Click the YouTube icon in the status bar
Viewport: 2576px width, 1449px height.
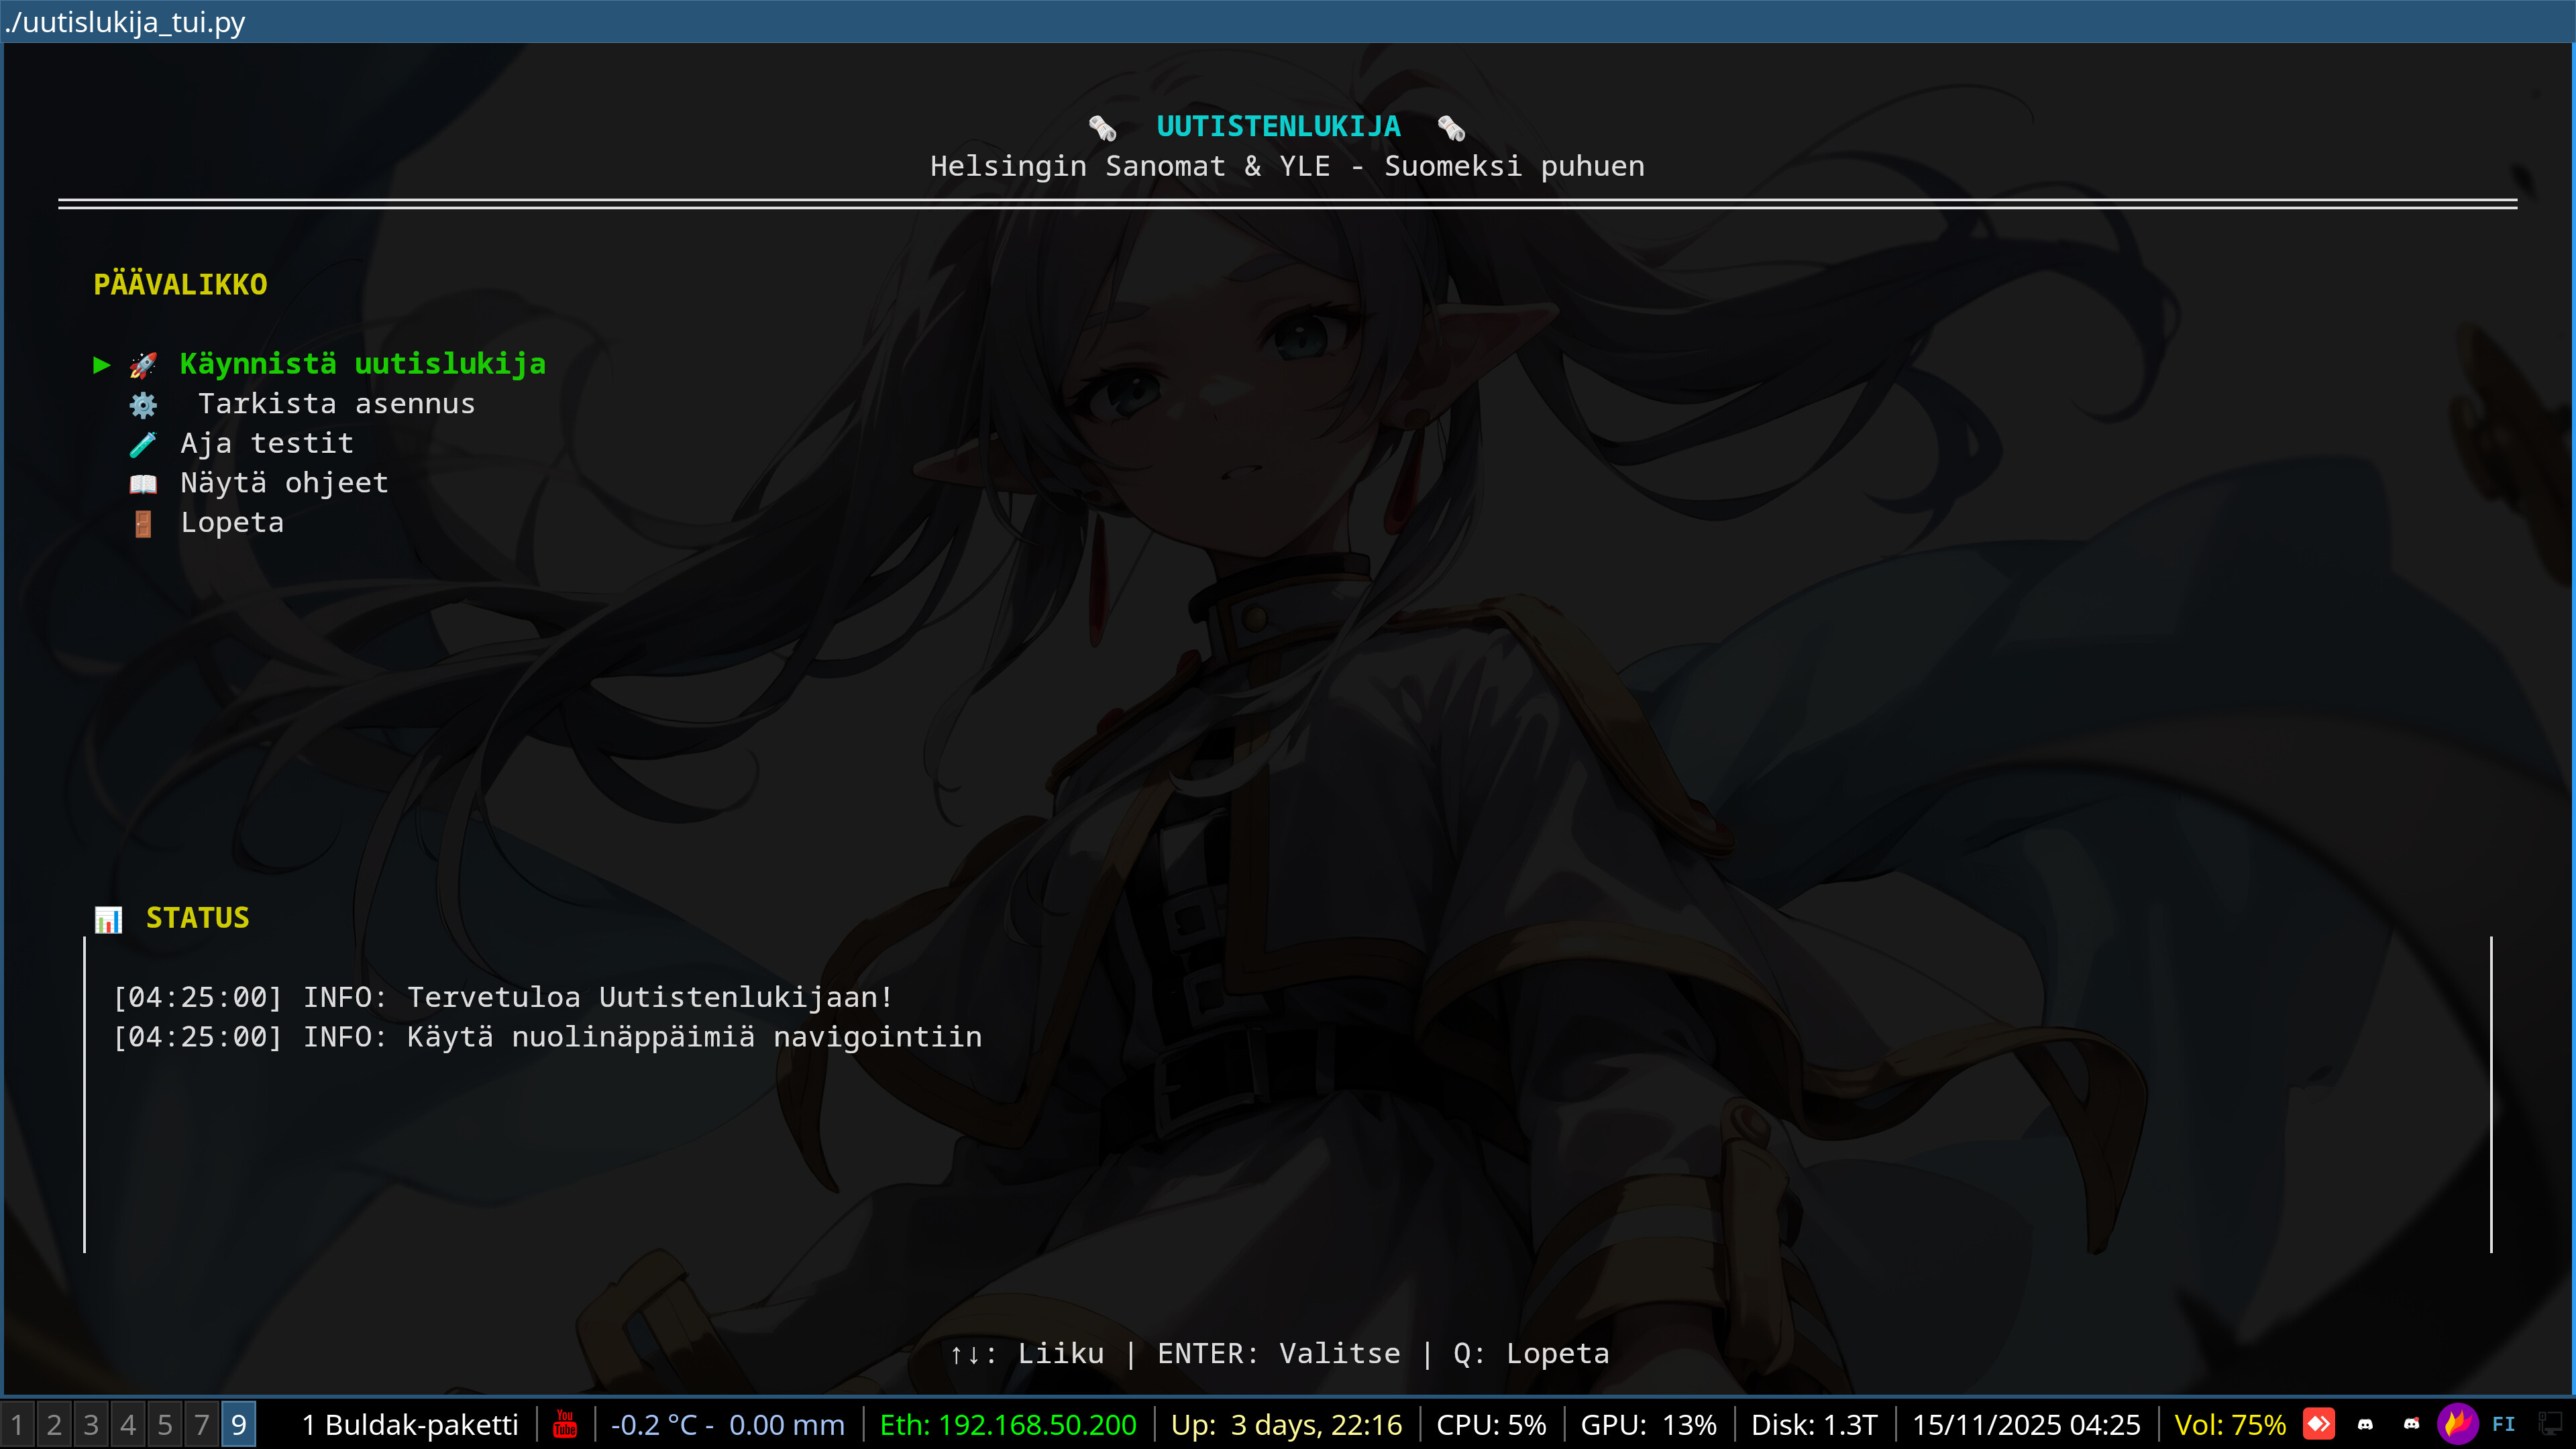(x=565, y=1423)
